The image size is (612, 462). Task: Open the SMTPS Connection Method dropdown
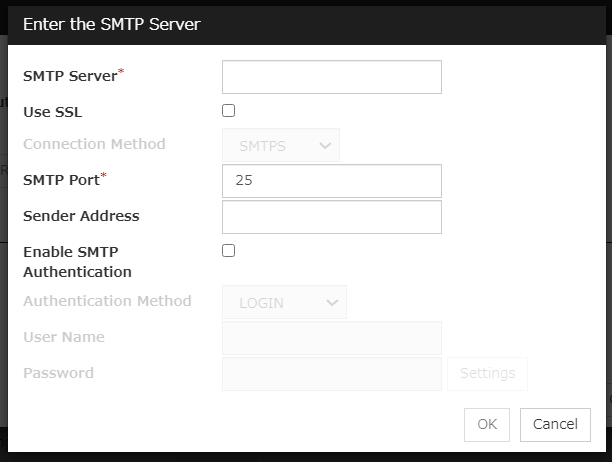[281, 145]
